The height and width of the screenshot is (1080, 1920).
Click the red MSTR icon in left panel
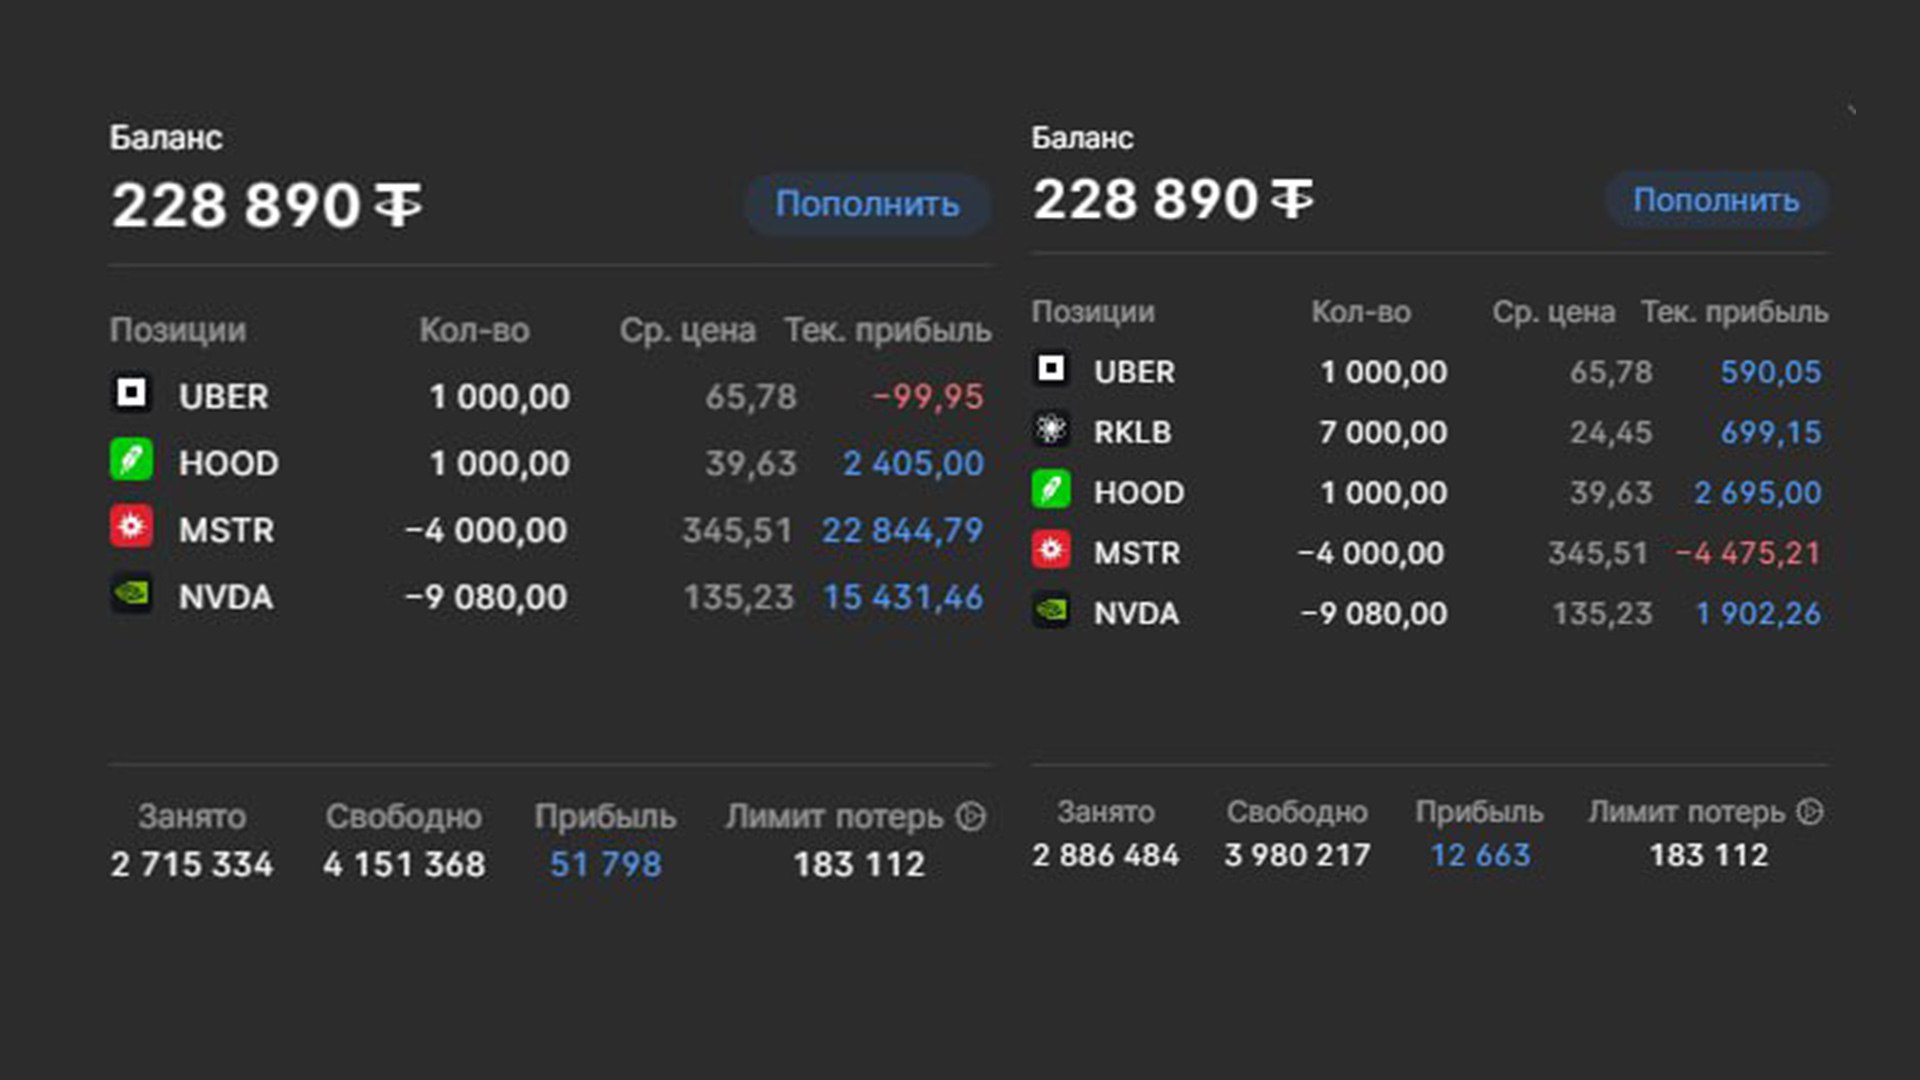131,527
